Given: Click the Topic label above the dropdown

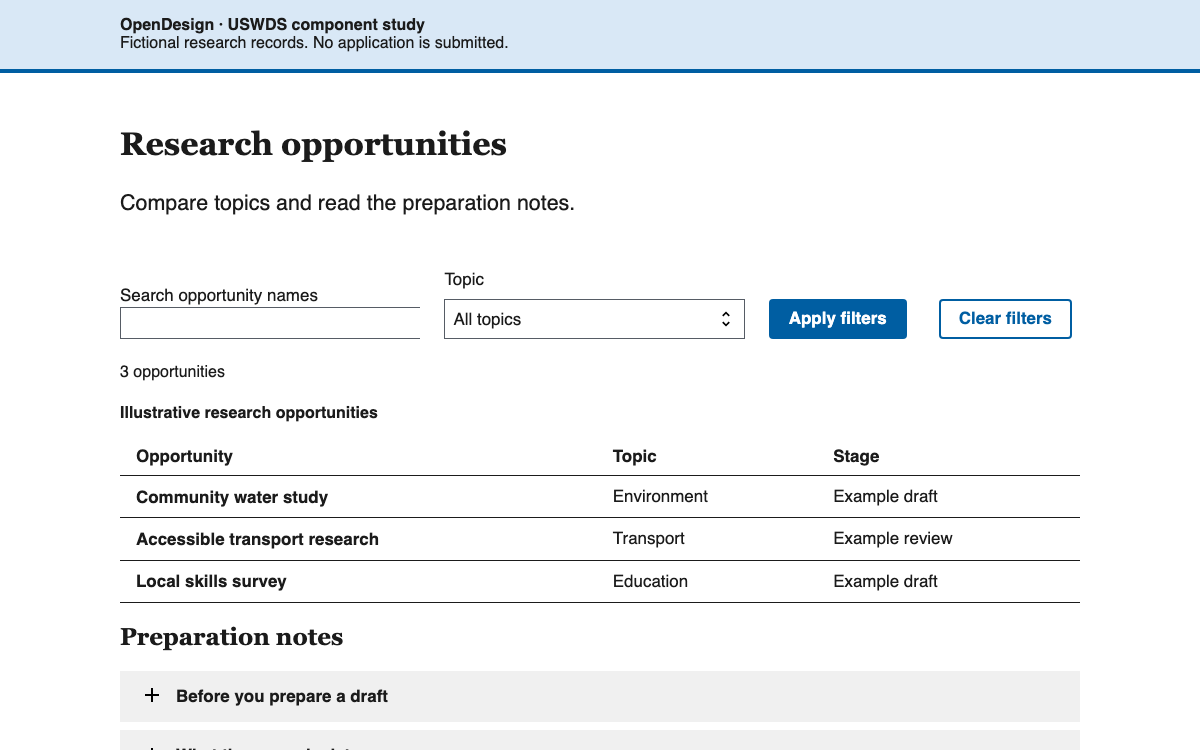Looking at the screenshot, I should coord(464,279).
